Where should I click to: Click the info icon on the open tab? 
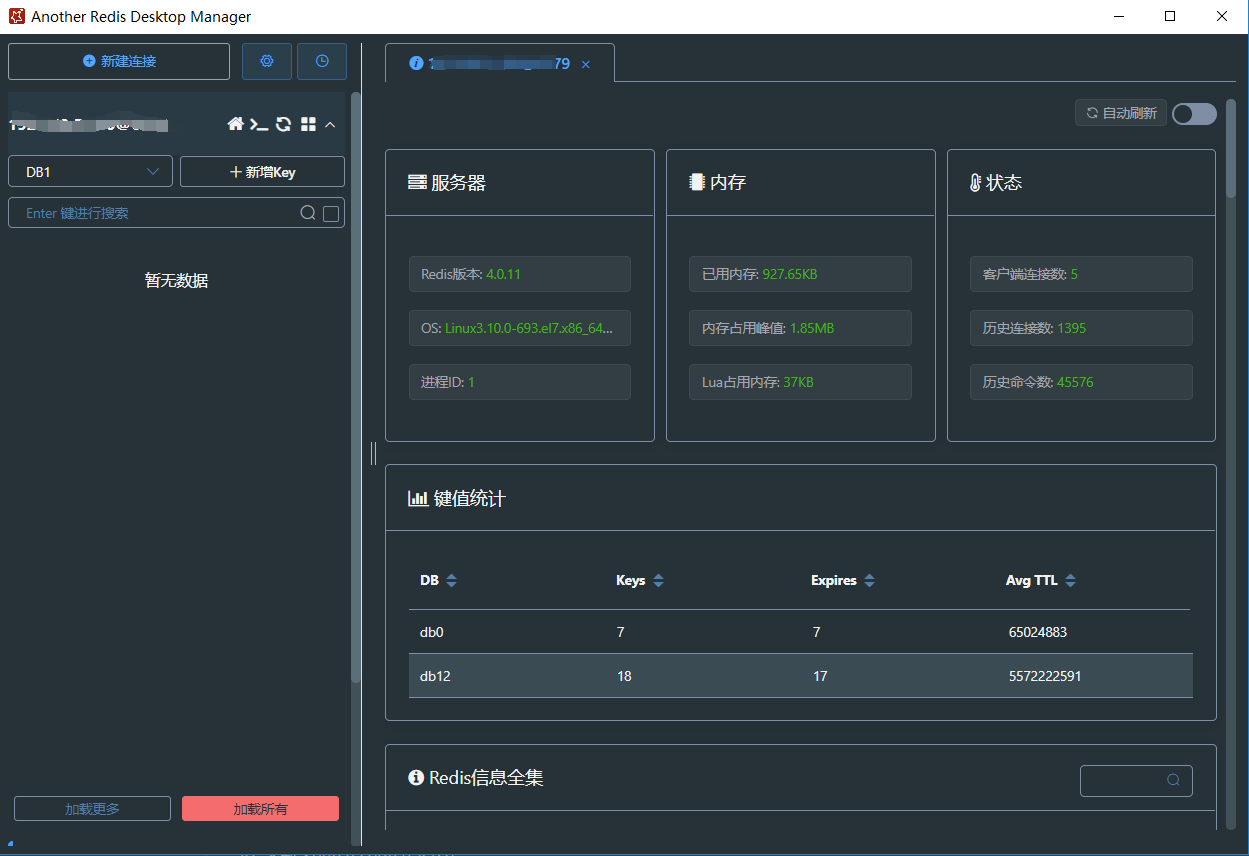pos(416,63)
